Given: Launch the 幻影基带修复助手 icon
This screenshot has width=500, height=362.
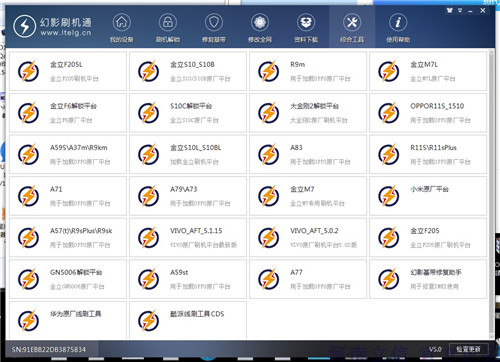Looking at the screenshot, I should pos(388,279).
